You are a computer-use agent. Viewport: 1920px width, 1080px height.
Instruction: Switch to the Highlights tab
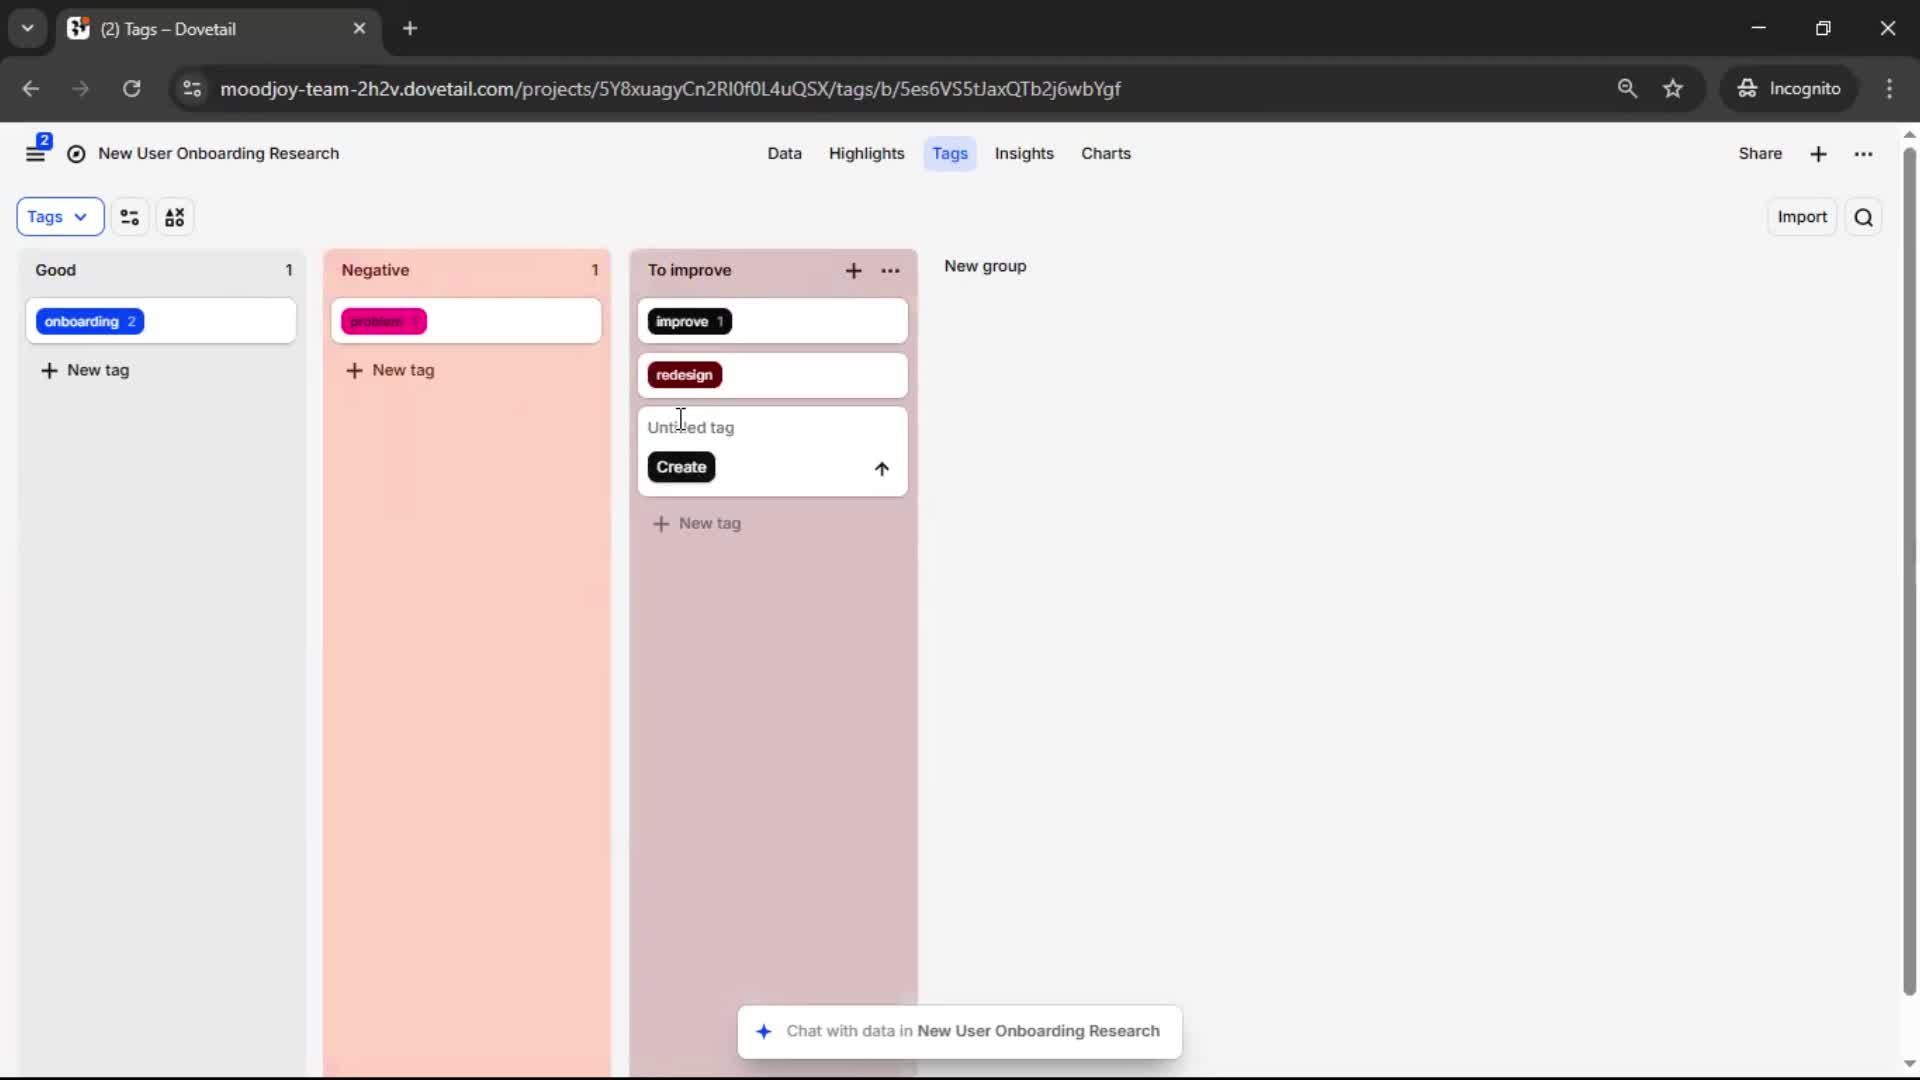866,154
